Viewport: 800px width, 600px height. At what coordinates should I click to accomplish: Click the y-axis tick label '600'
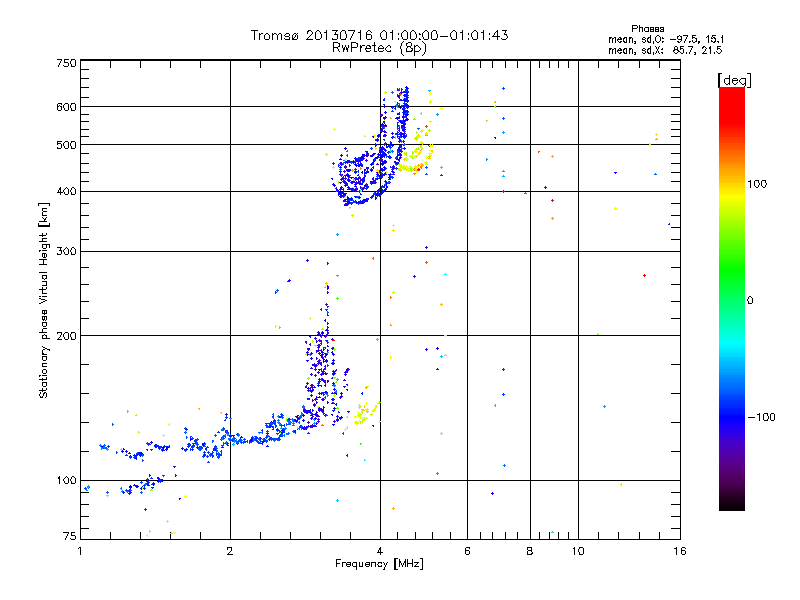pyautogui.click(x=66, y=107)
